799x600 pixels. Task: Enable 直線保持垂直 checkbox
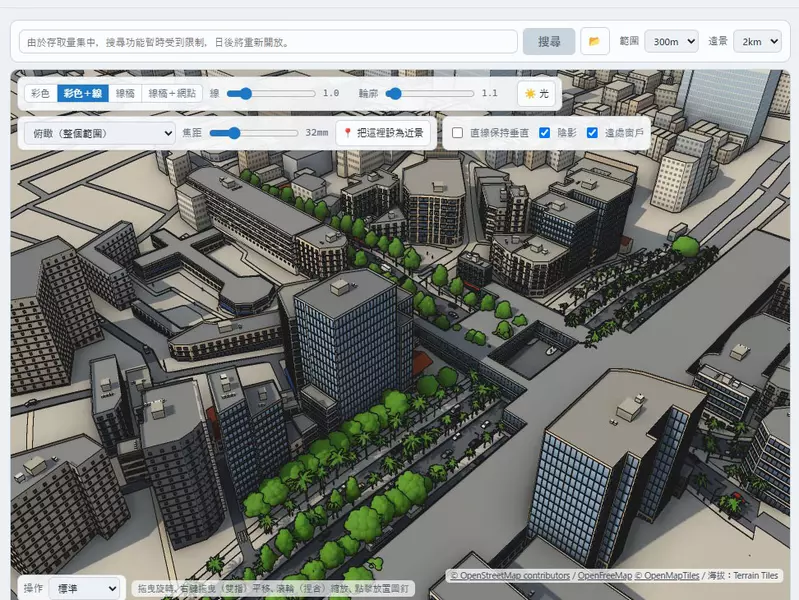coord(458,133)
